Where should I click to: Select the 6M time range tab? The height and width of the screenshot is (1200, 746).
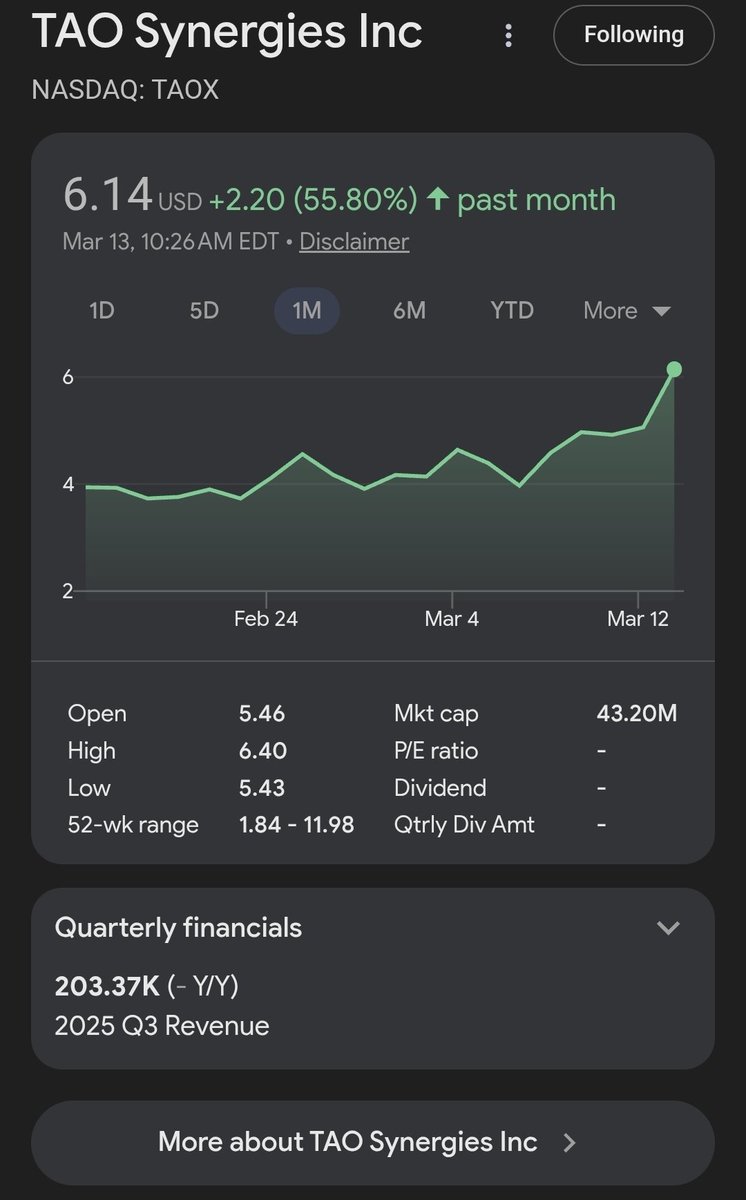(x=409, y=311)
